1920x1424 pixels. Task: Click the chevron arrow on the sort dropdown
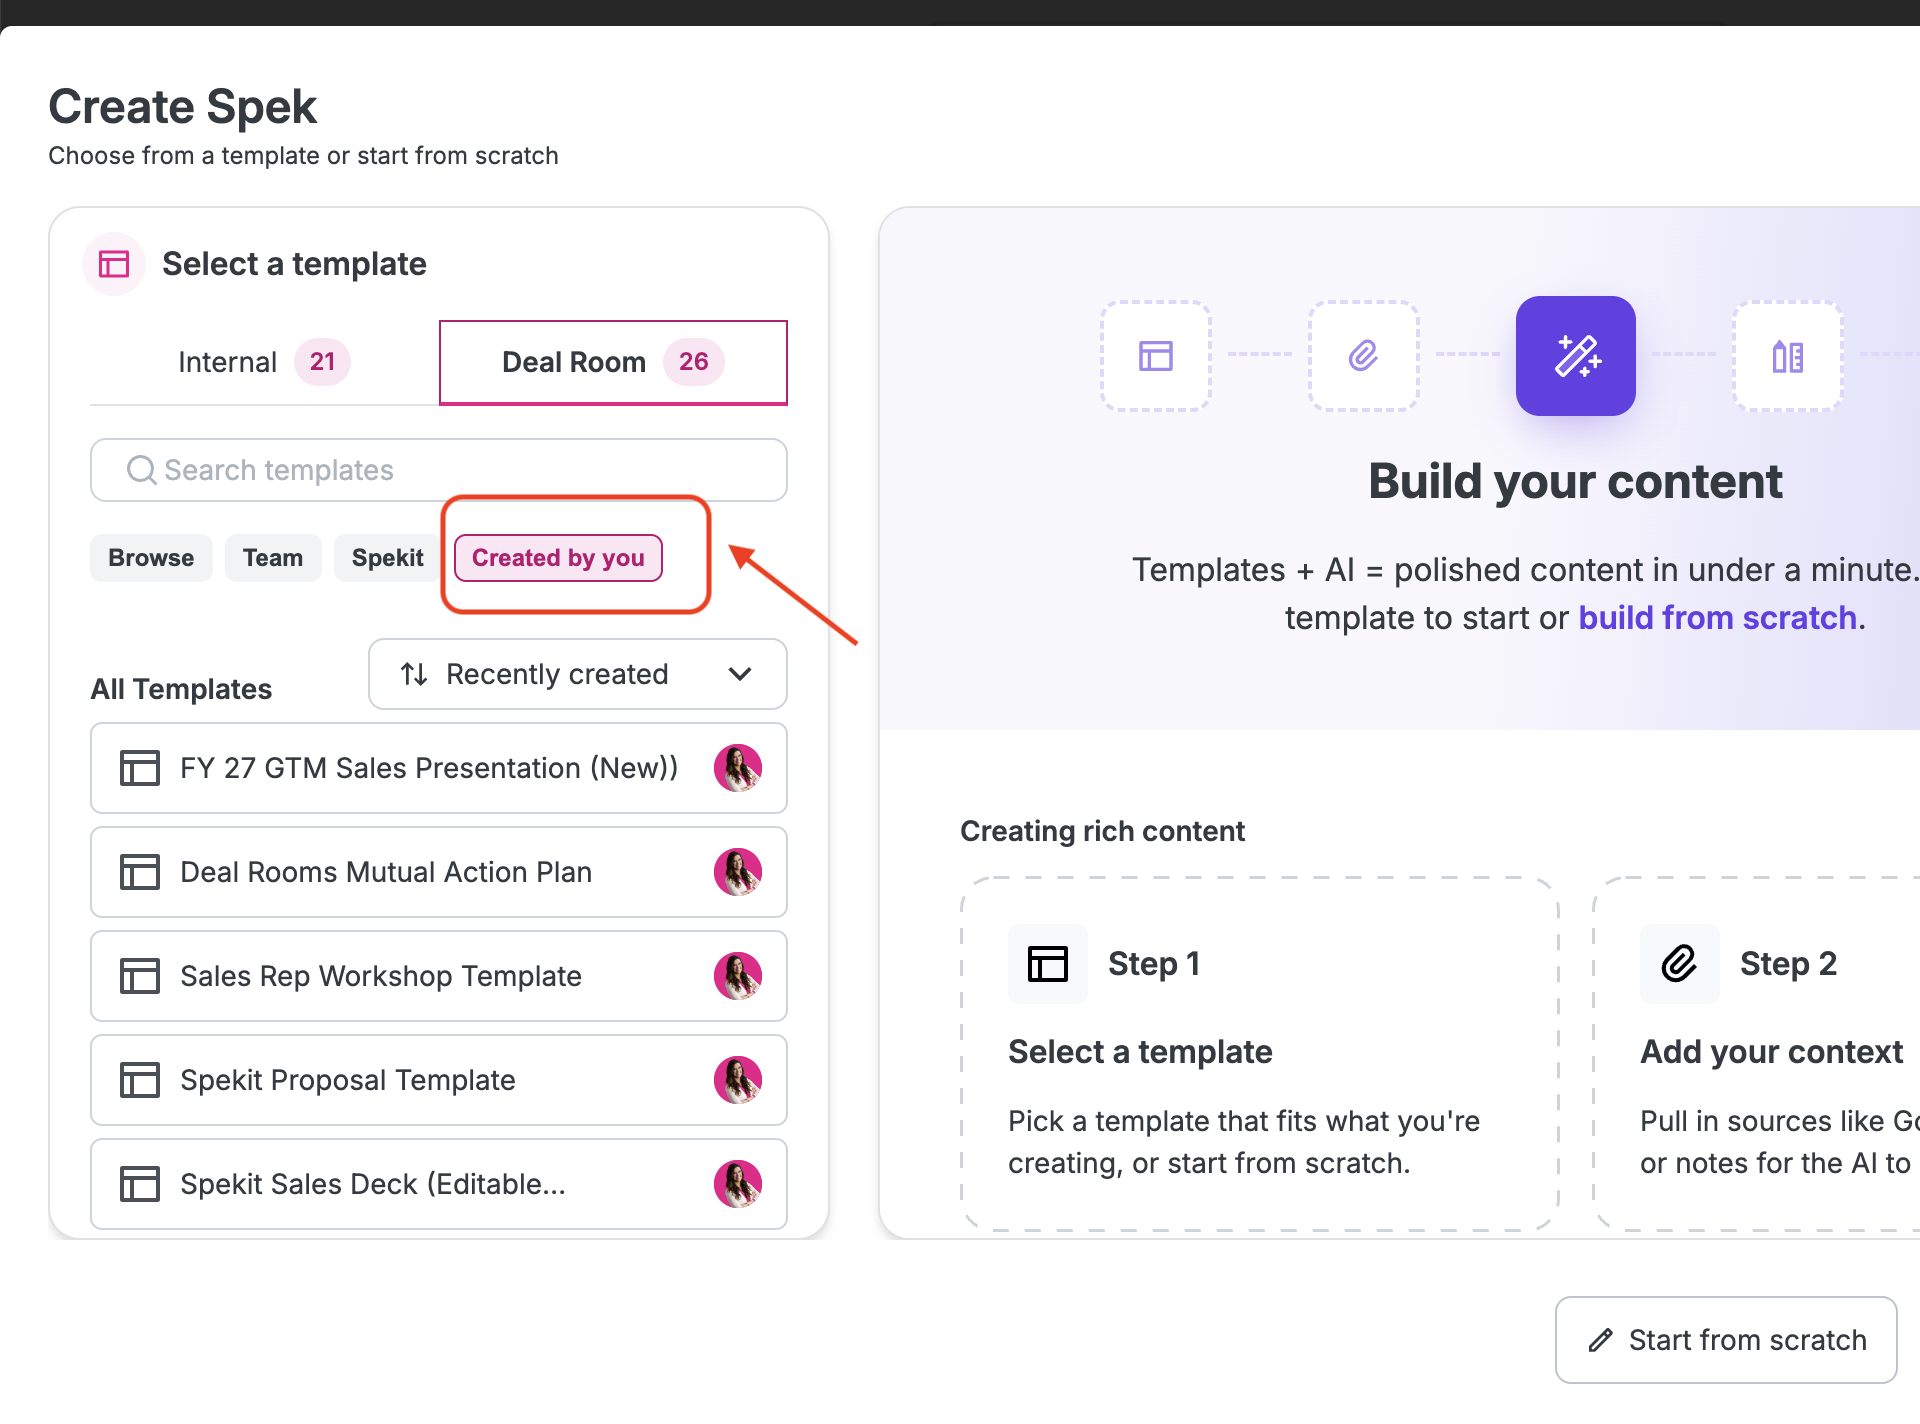(740, 674)
